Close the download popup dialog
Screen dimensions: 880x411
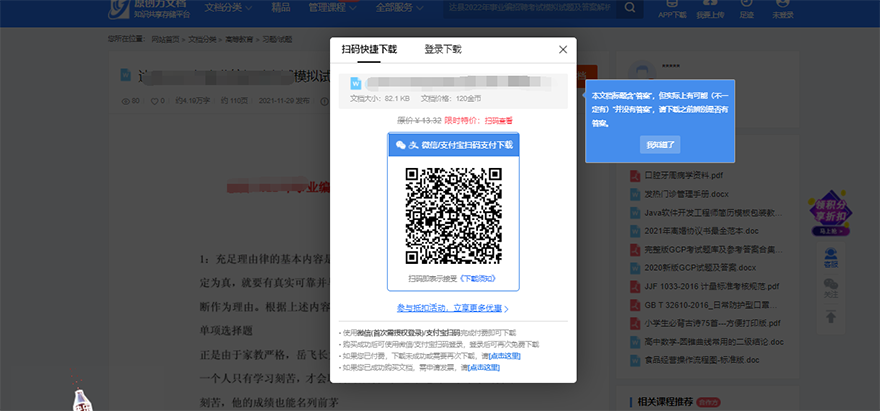coord(563,49)
